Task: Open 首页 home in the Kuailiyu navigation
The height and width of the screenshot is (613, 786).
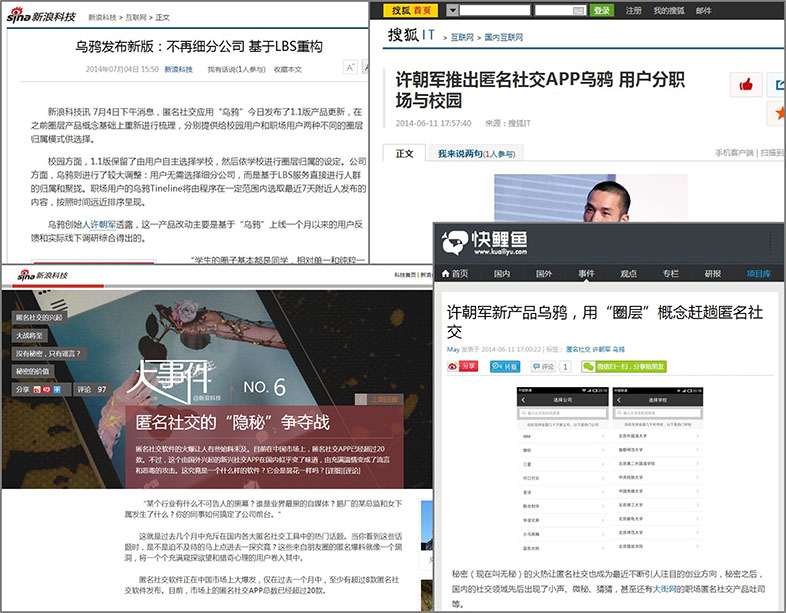Action: pos(455,273)
